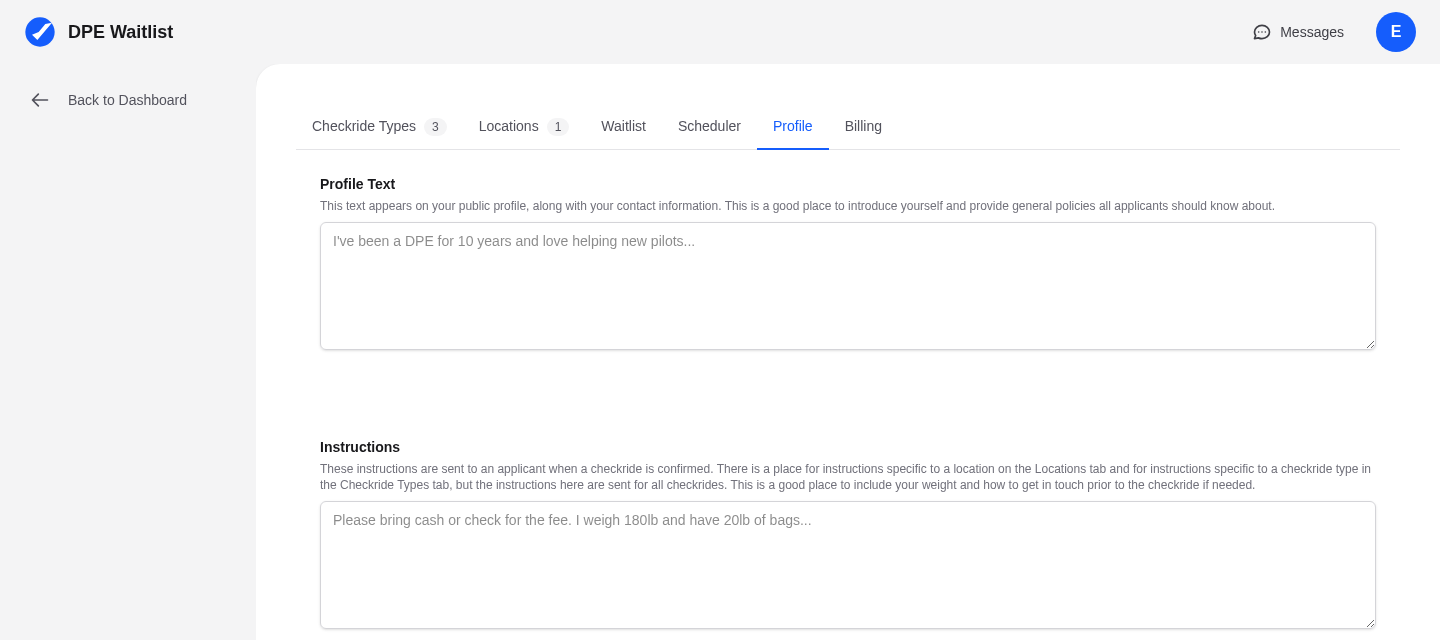The height and width of the screenshot is (640, 1440).
Task: Click the DPE Waitlist blue checkmark logo
Action: (40, 31)
